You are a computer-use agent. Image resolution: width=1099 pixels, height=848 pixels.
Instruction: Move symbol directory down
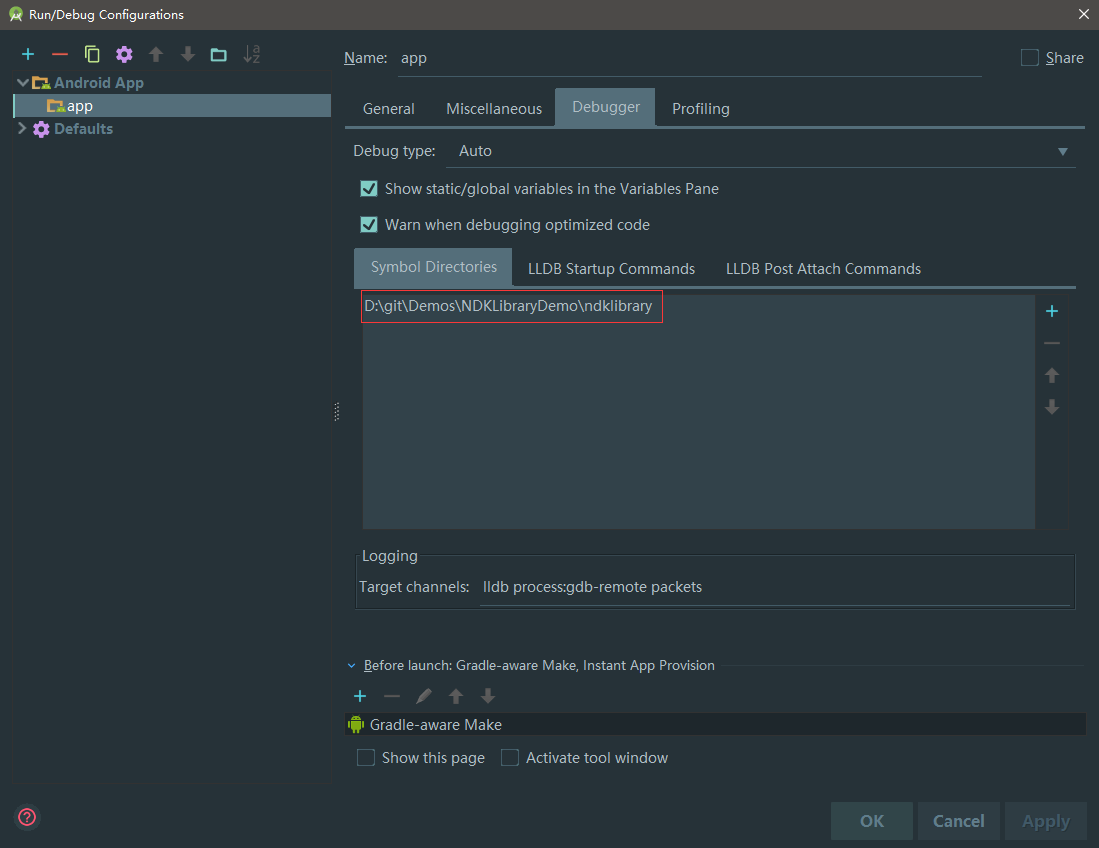pos(1051,406)
